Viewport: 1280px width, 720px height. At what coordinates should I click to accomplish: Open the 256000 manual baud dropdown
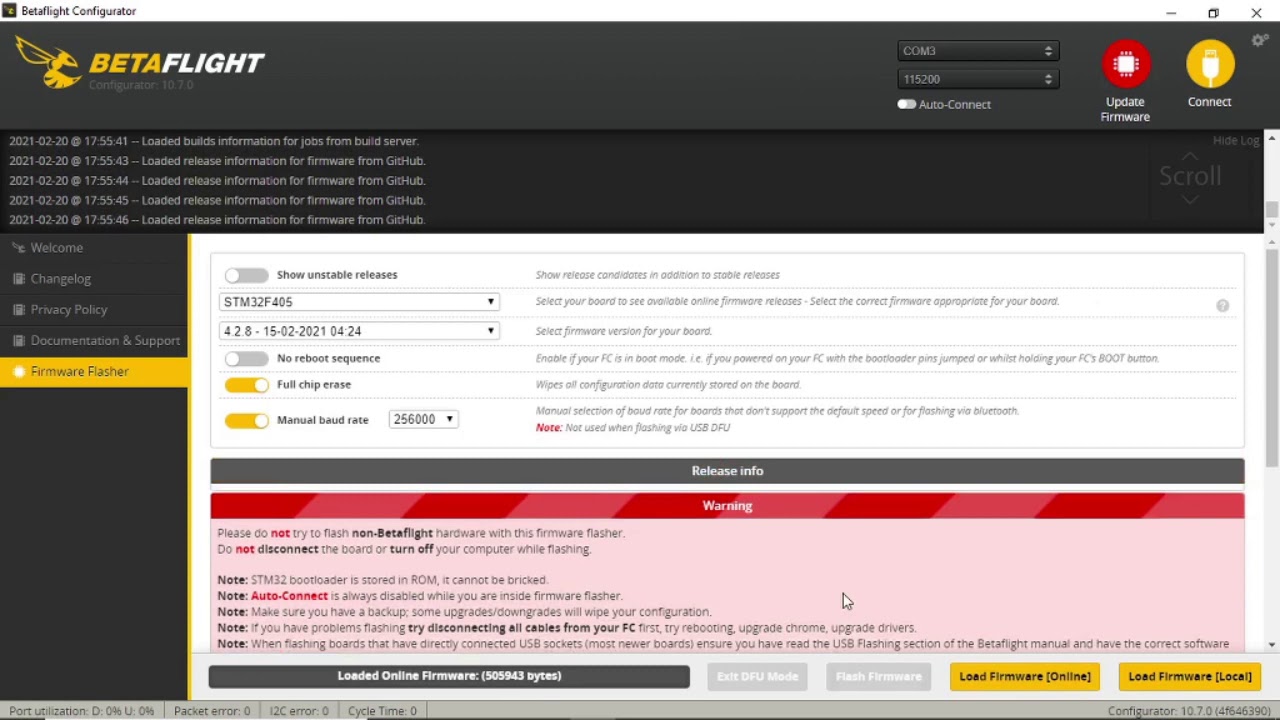point(423,420)
